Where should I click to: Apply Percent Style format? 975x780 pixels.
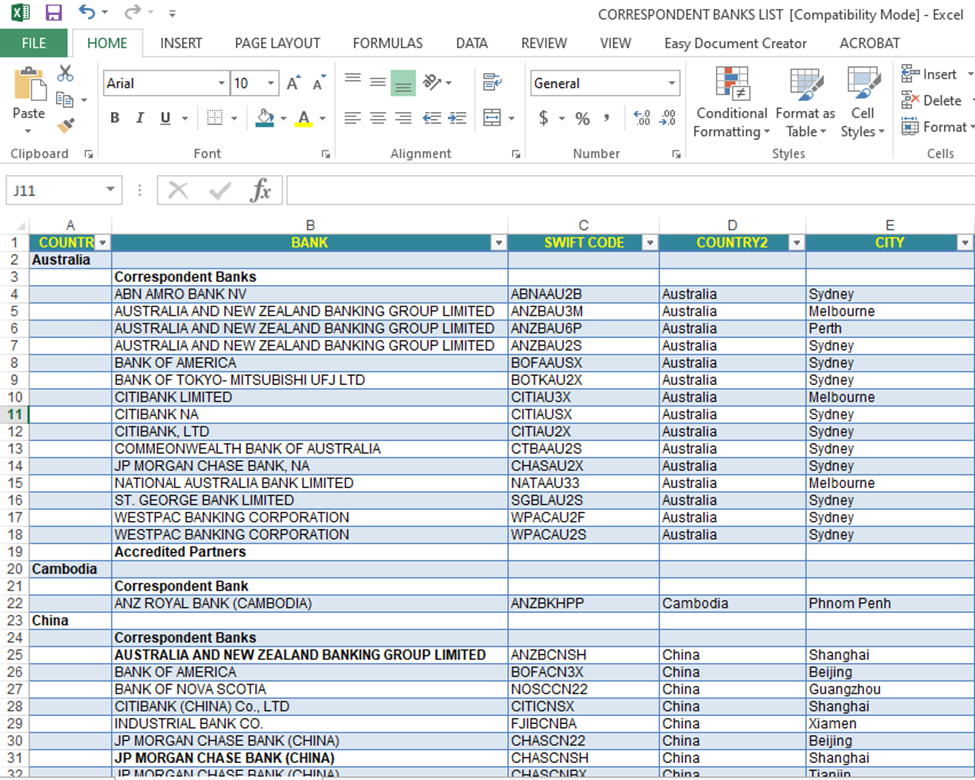pos(582,118)
